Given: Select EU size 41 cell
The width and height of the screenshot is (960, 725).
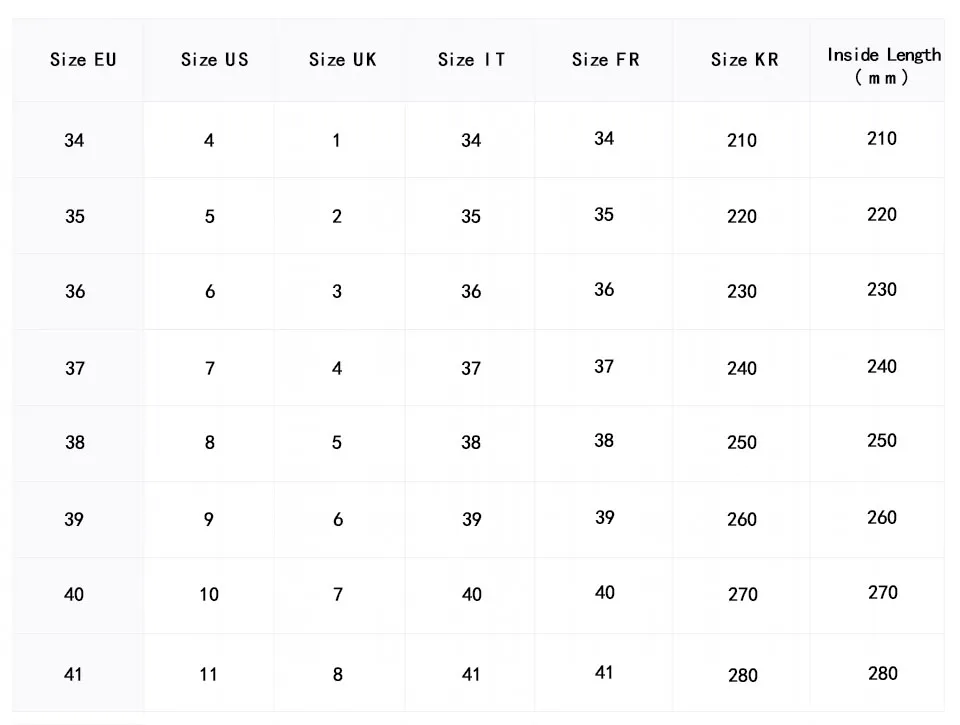Looking at the screenshot, I should tap(74, 675).
